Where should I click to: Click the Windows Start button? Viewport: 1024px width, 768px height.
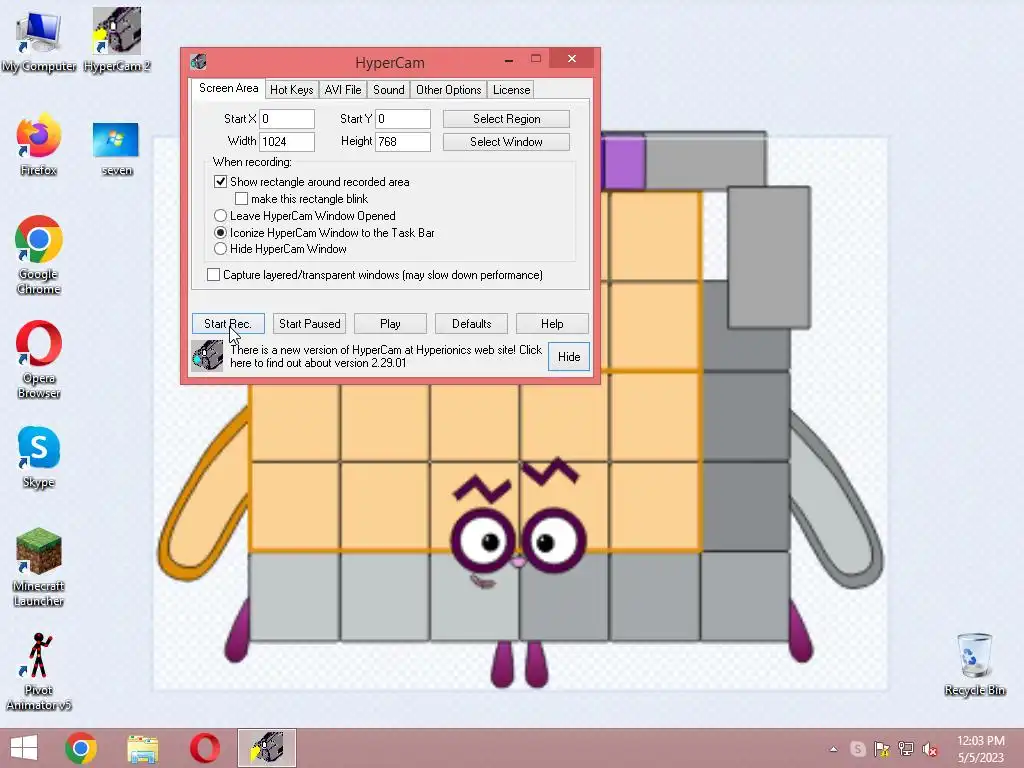tap(24, 748)
